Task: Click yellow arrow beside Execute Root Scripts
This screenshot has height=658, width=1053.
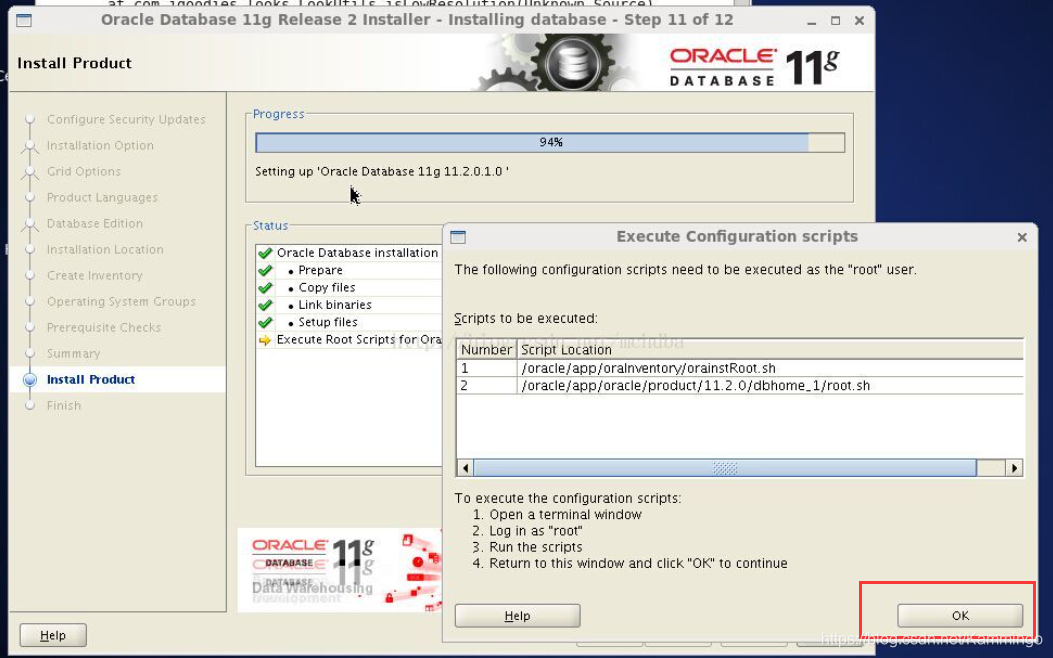Action: [x=265, y=340]
